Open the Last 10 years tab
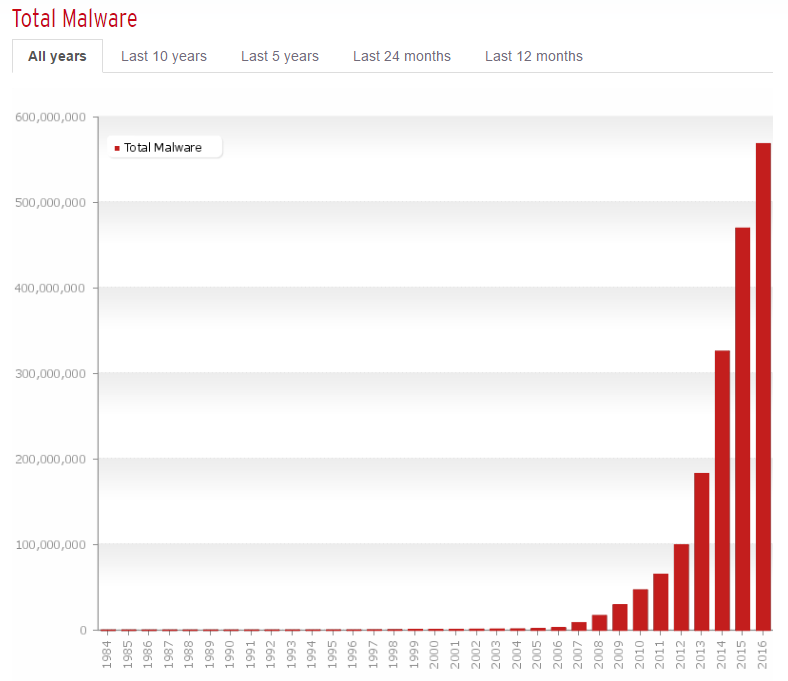788x681 pixels. coord(164,56)
